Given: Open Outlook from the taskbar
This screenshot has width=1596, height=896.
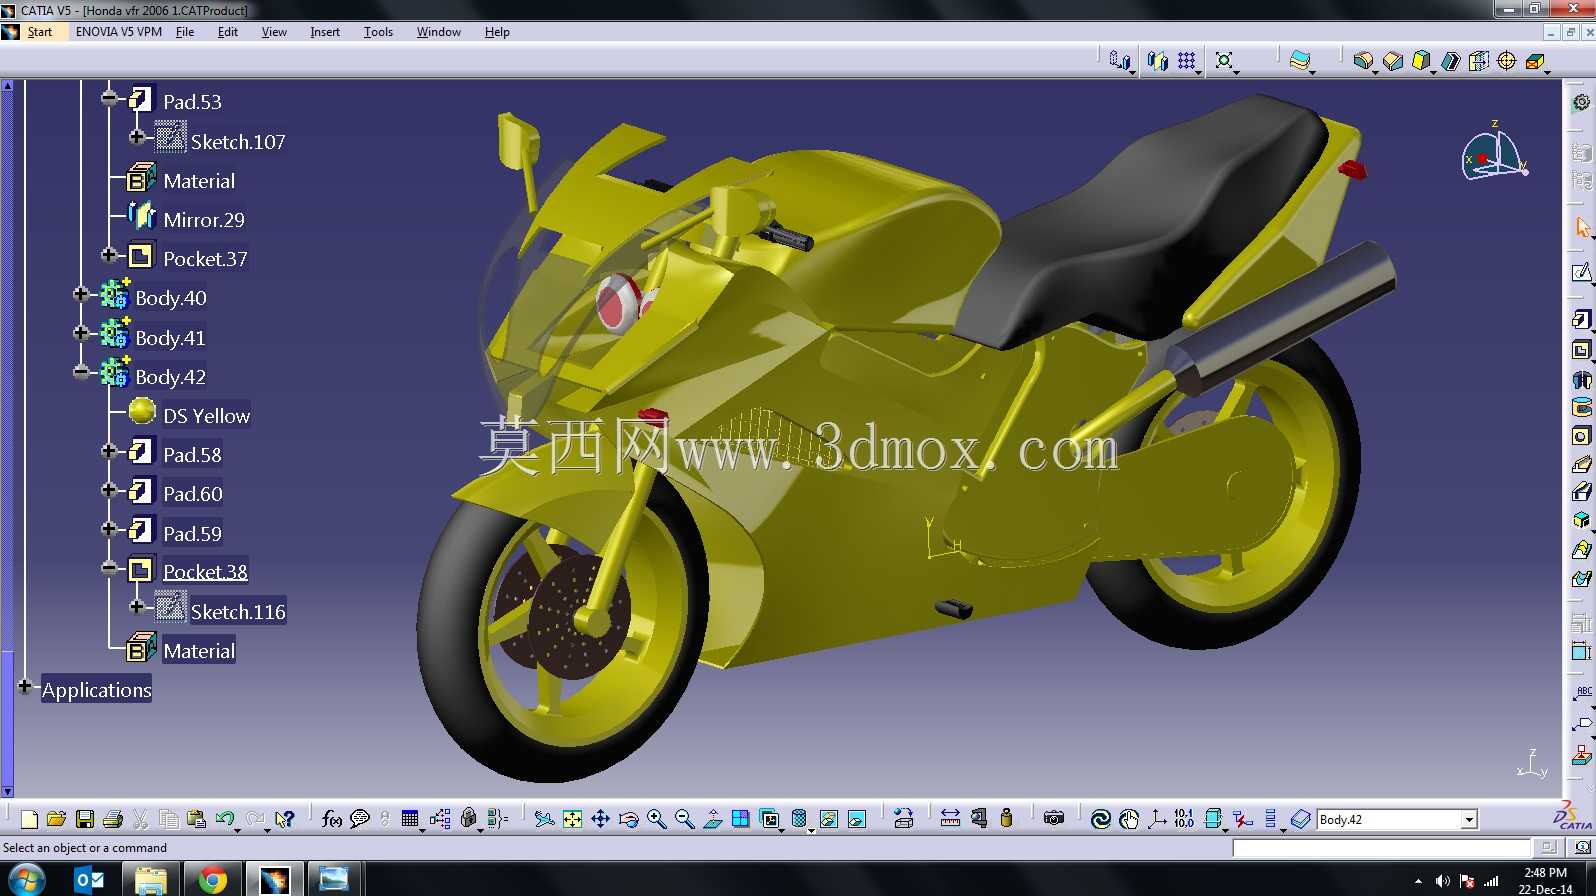Looking at the screenshot, I should 89,879.
